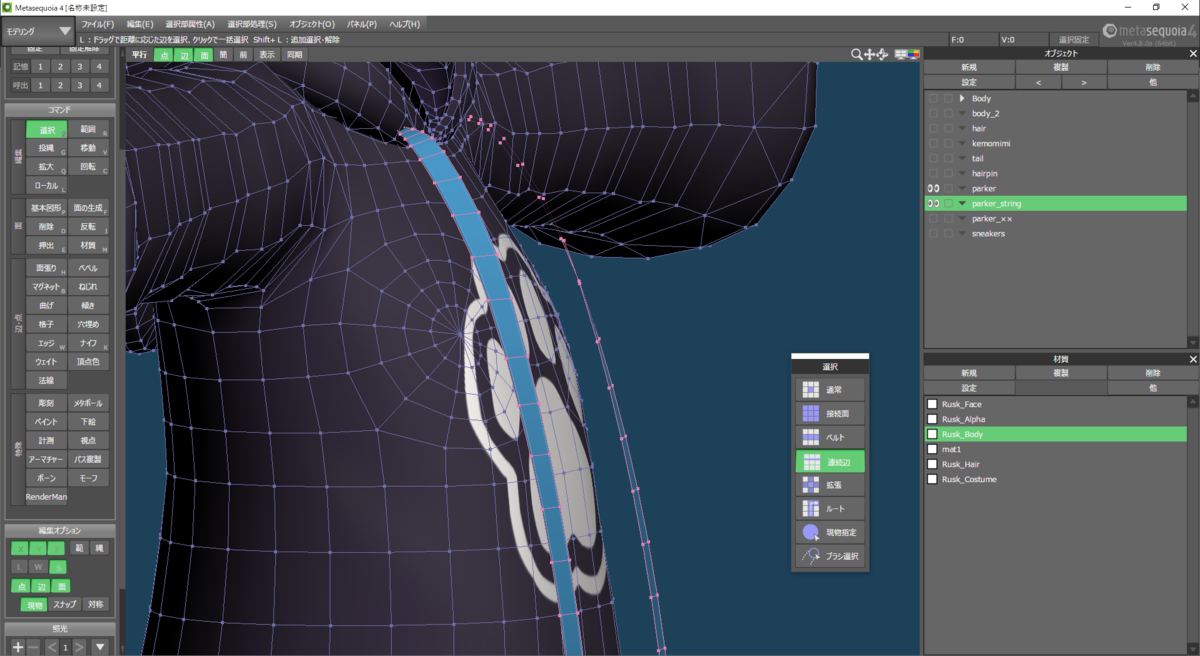The image size is (1200, 656).
Task: Expand the Body object tree
Action: coord(962,98)
